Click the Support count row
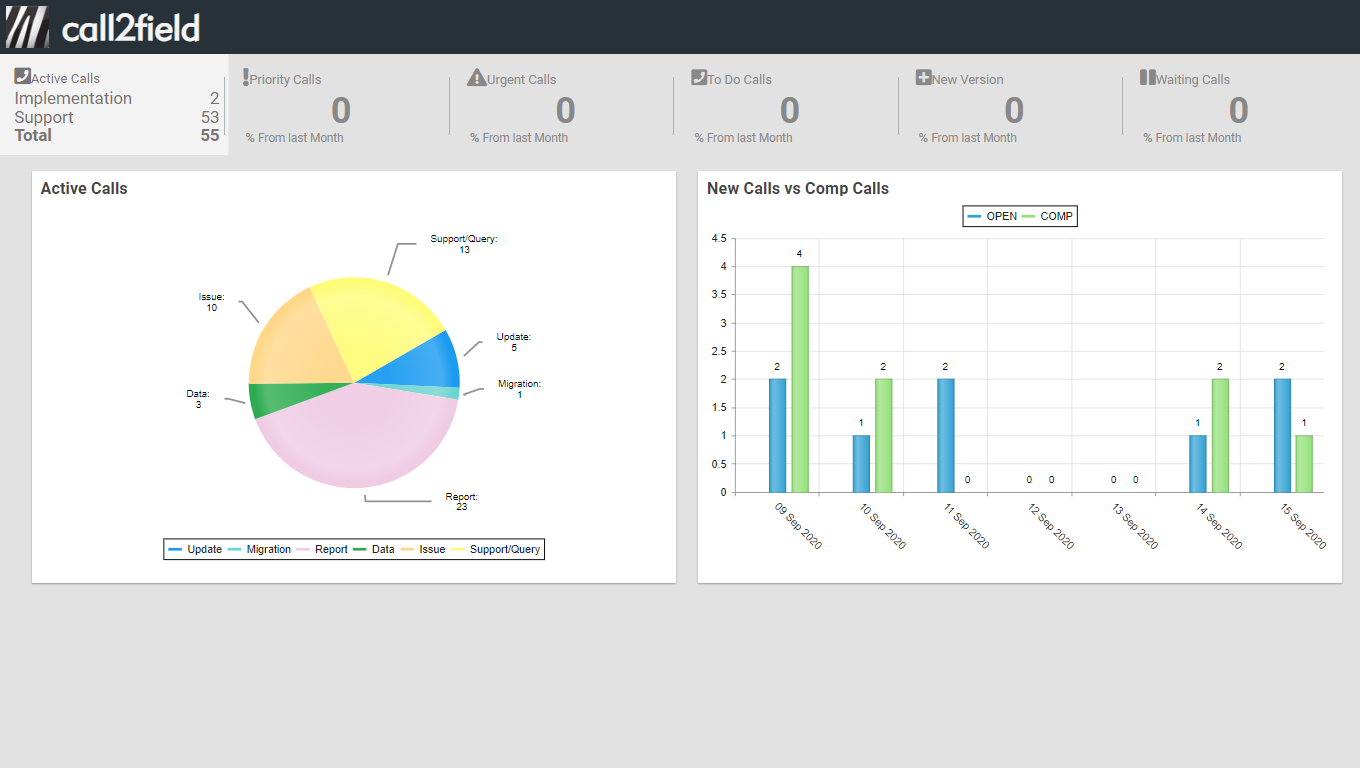Image resolution: width=1360 pixels, height=768 pixels. tap(117, 117)
